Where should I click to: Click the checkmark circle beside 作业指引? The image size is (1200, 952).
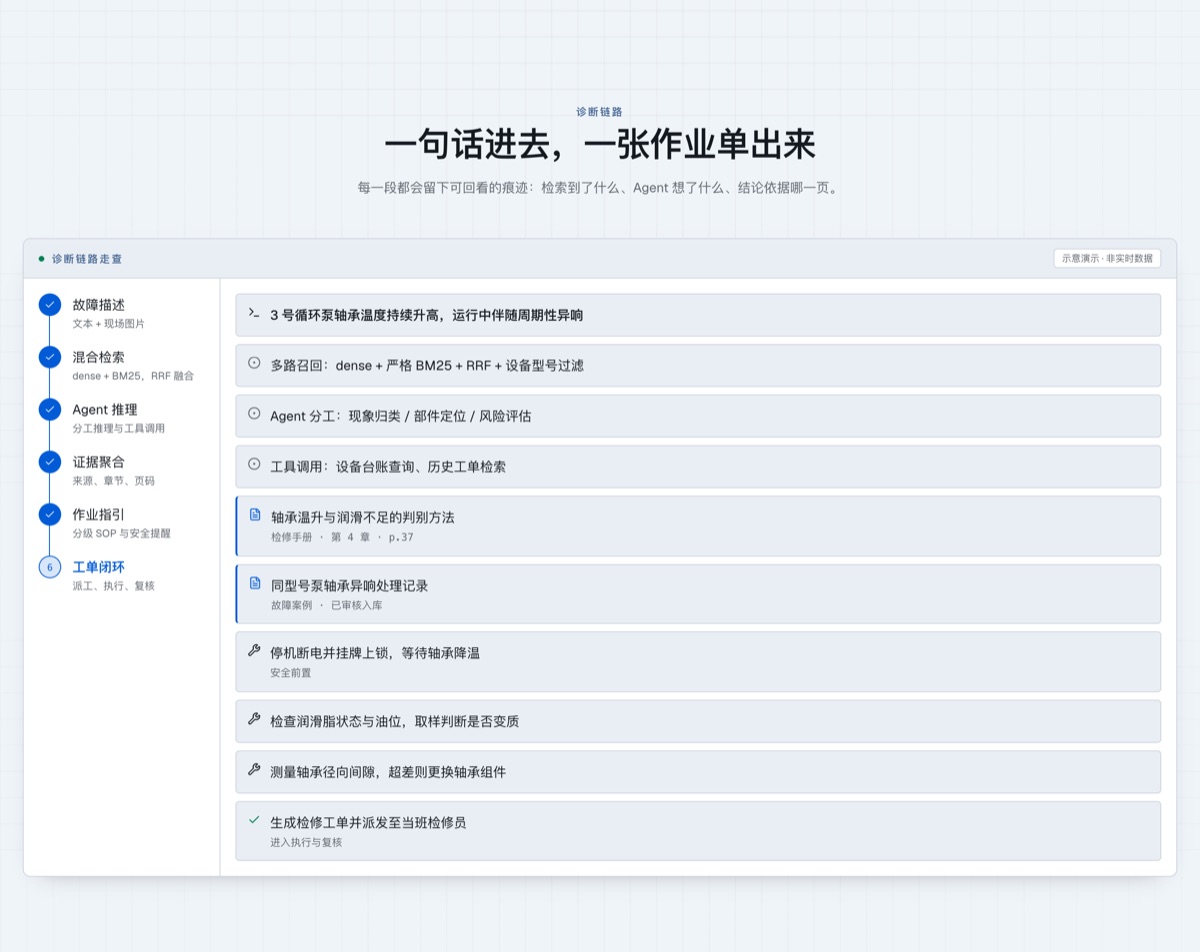pyautogui.click(x=50, y=514)
